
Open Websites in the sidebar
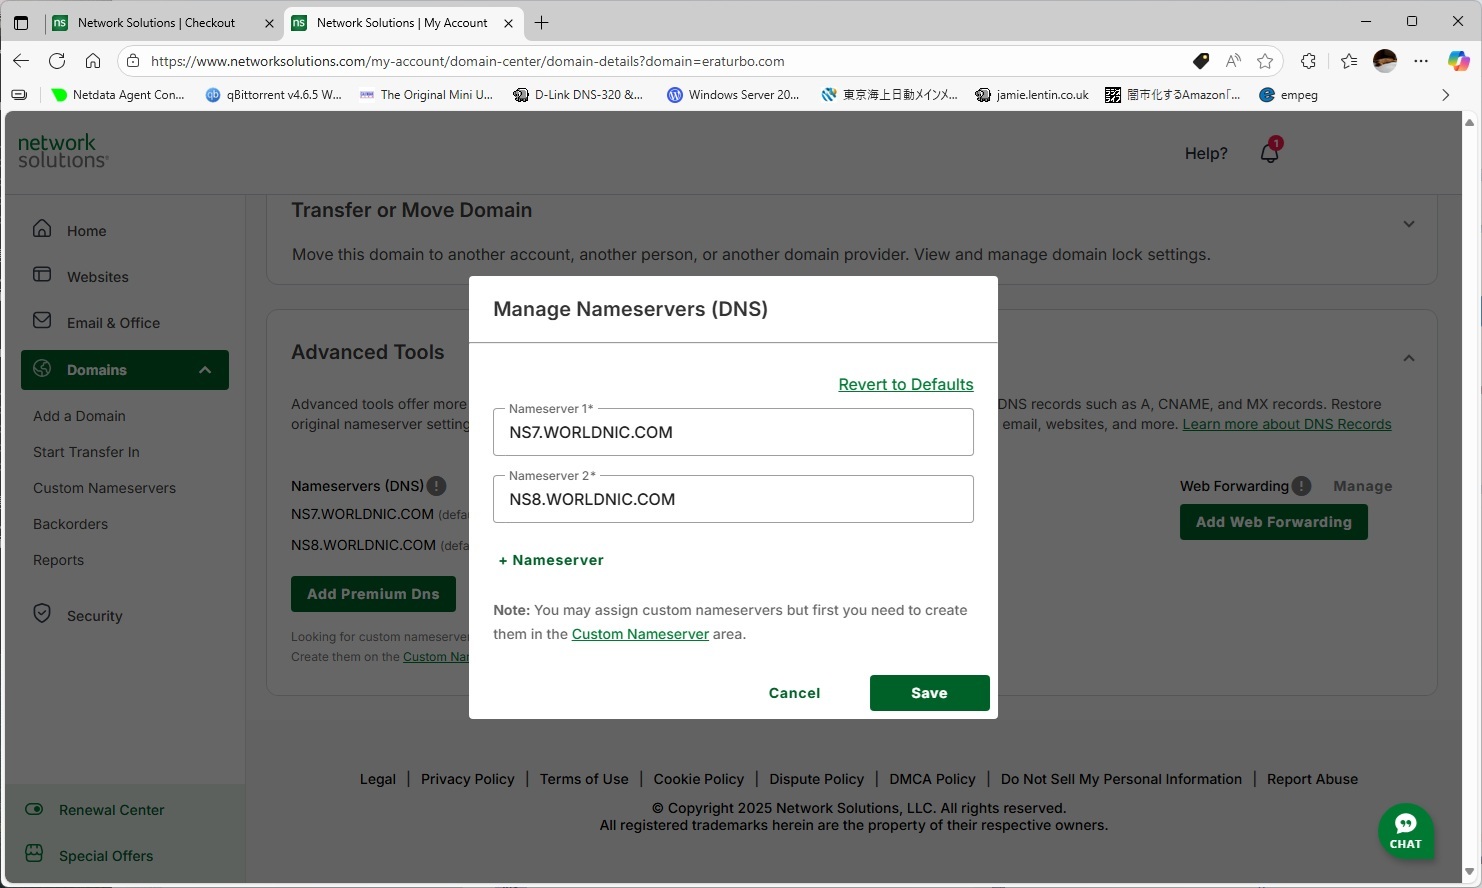[x=97, y=277]
